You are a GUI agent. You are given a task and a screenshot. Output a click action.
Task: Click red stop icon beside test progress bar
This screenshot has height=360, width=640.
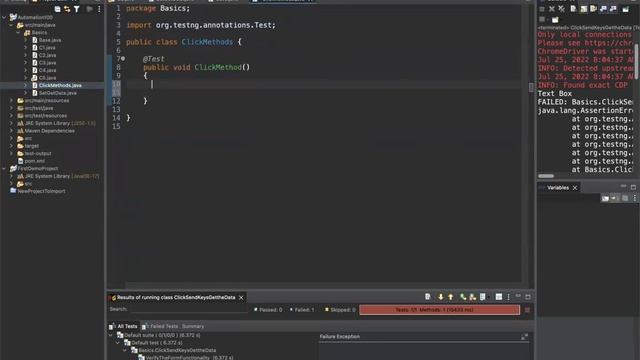pos(527,310)
